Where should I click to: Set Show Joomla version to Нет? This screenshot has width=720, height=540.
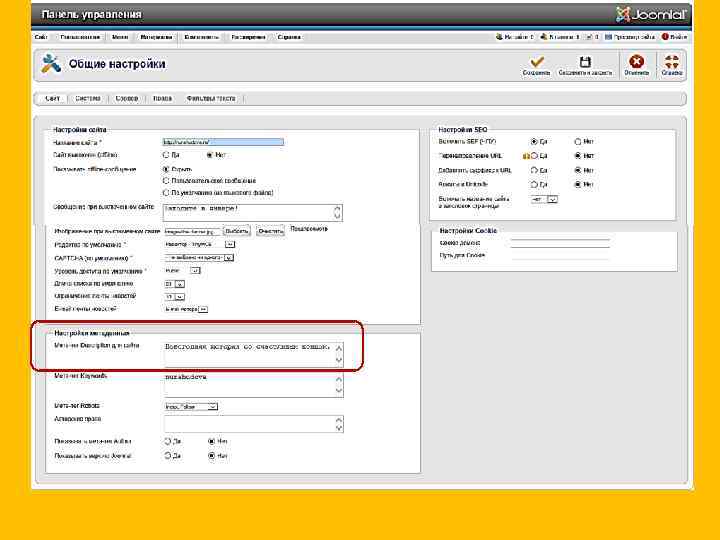click(211, 456)
